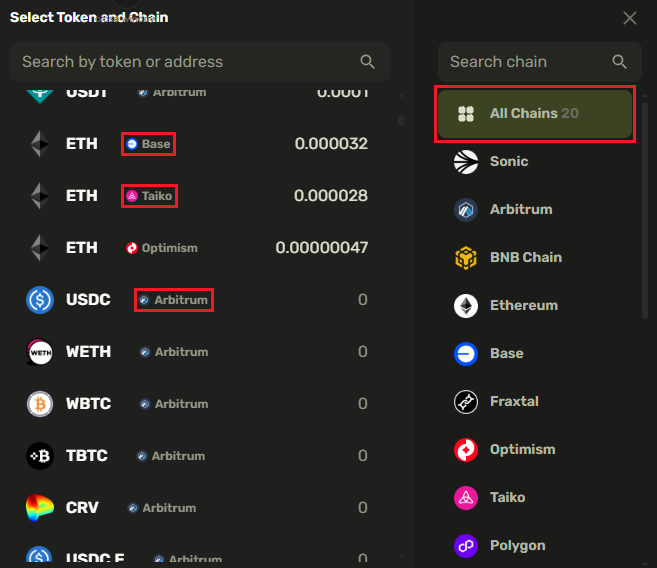Click the WETH token icon
This screenshot has height=568, width=657.
coord(40,352)
